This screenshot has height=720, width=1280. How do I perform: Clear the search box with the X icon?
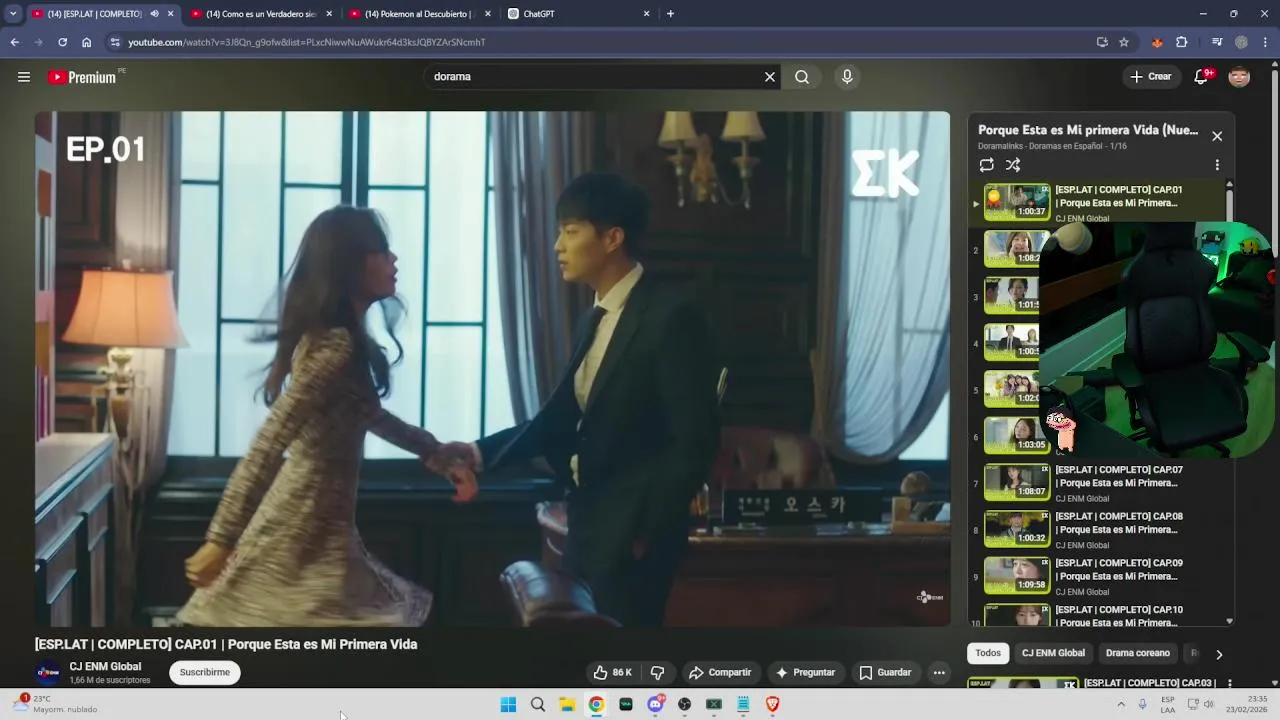point(770,77)
